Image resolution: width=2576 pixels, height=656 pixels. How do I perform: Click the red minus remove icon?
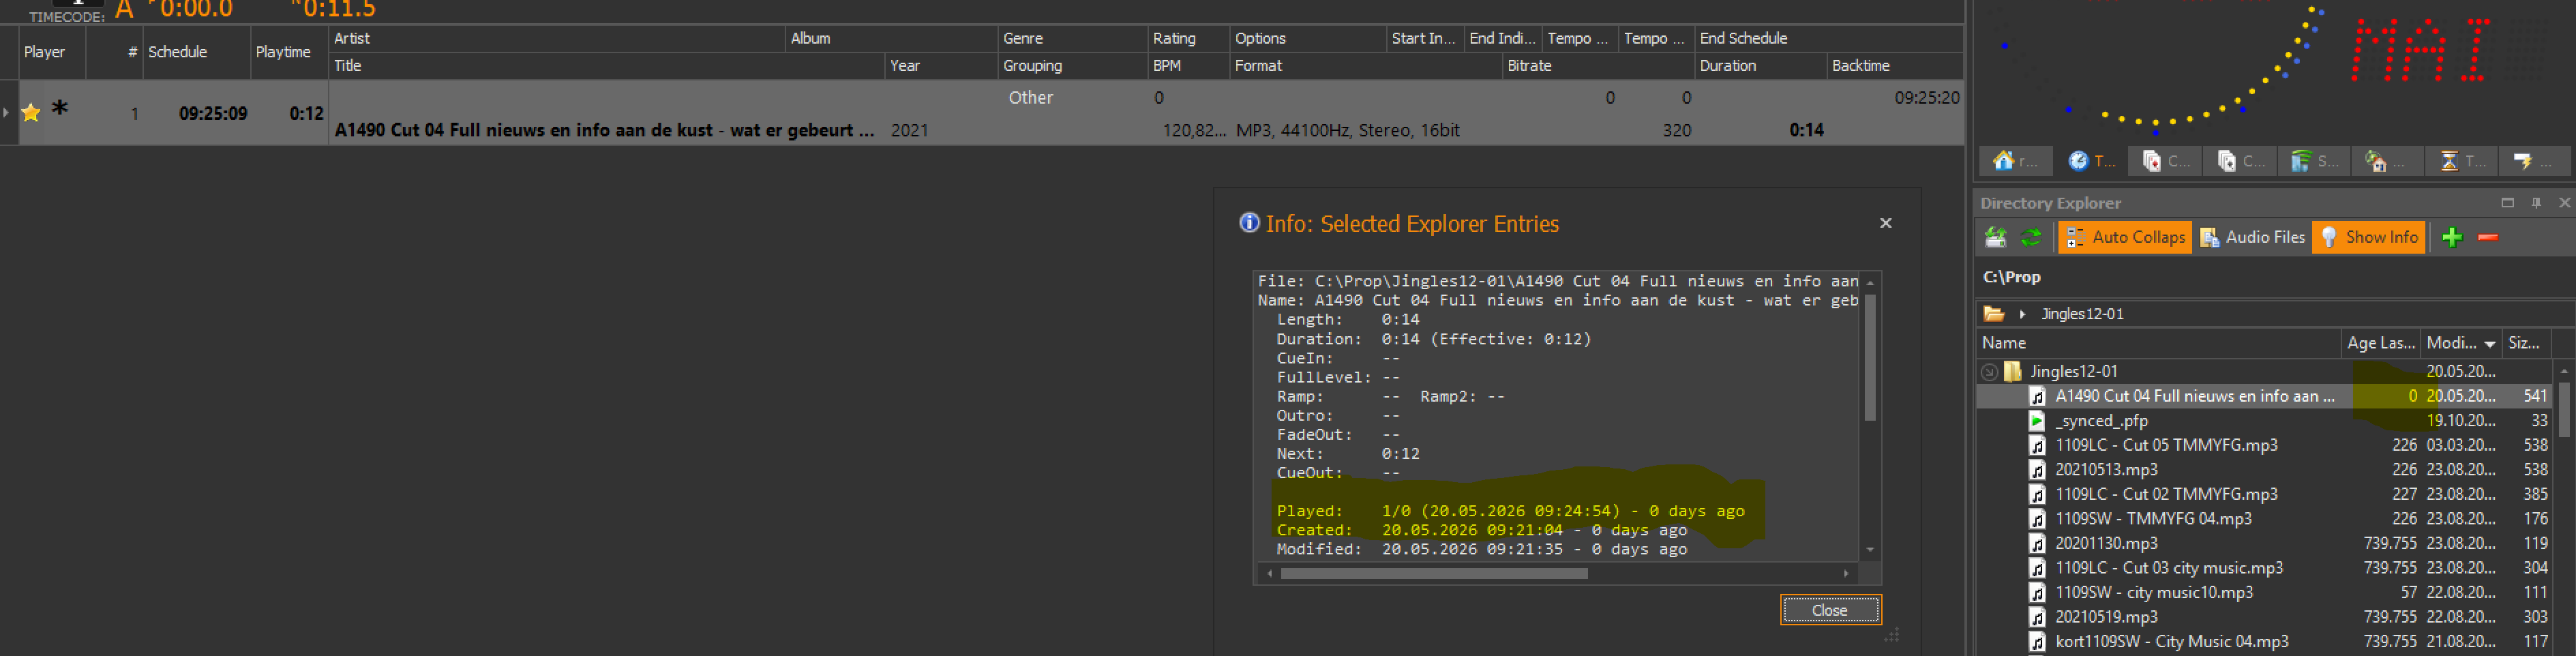tap(2489, 237)
